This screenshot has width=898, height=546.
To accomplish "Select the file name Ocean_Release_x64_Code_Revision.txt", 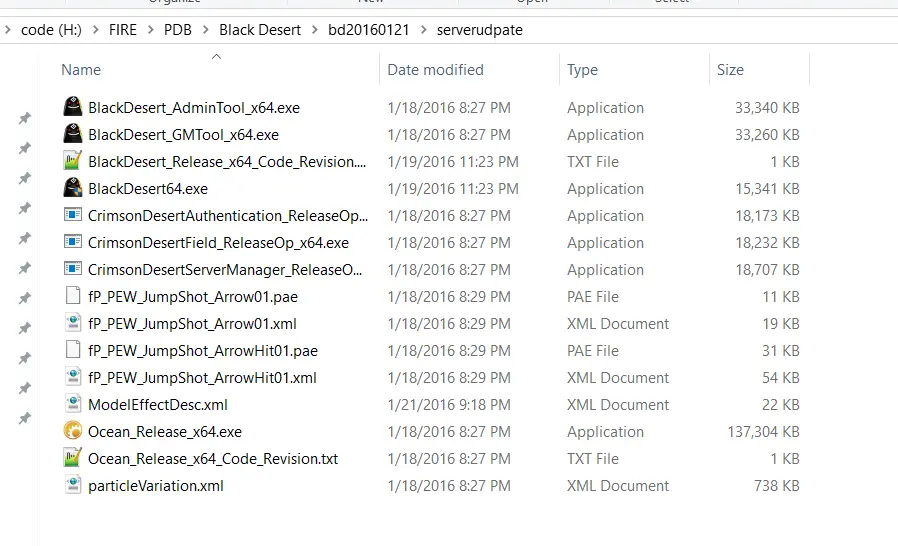I will click(x=213, y=458).
